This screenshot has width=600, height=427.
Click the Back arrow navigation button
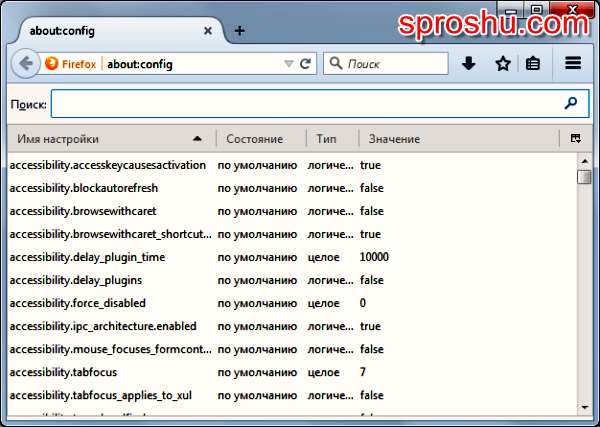click(24, 63)
